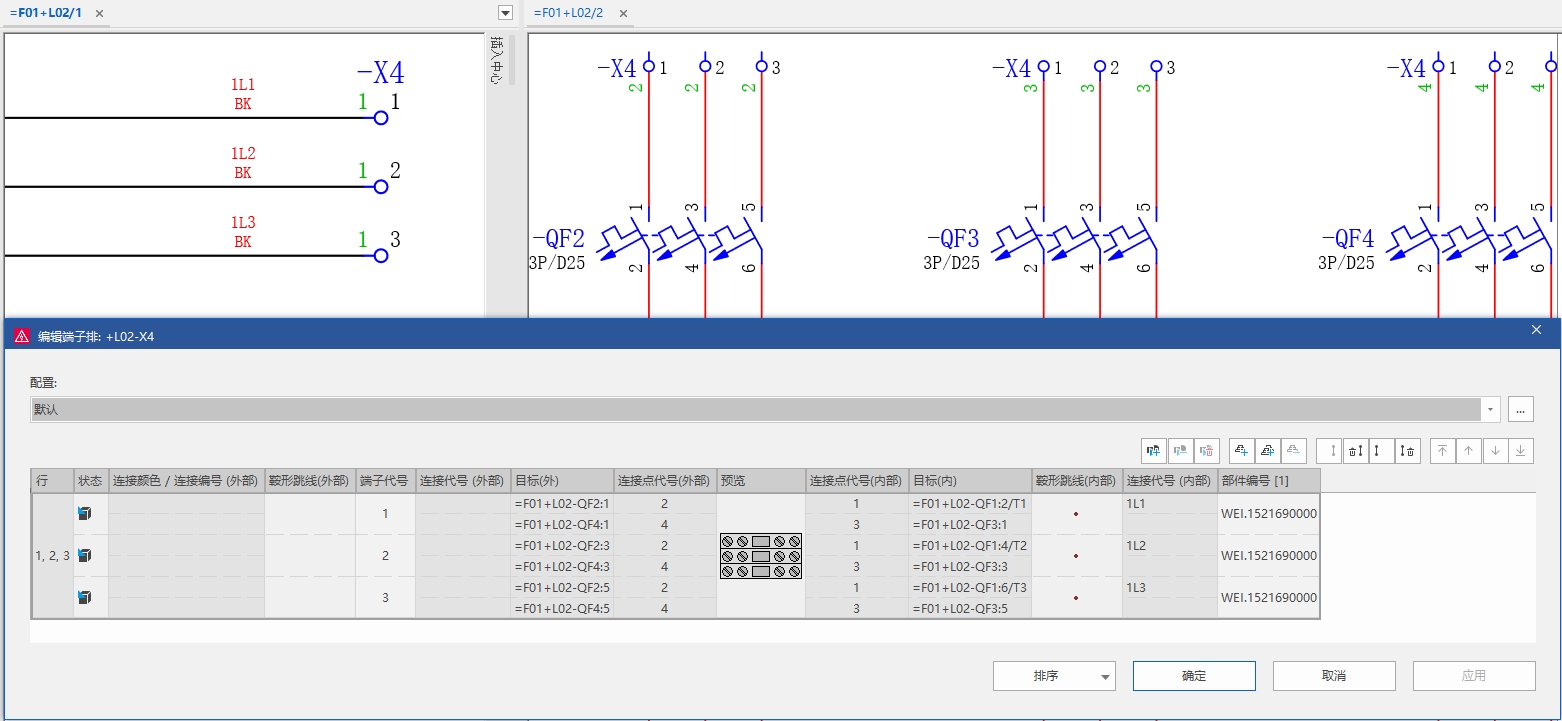Viewport: 1562px width, 721px height.
Task: Click the move to top arrow icon
Action: pyautogui.click(x=1442, y=451)
